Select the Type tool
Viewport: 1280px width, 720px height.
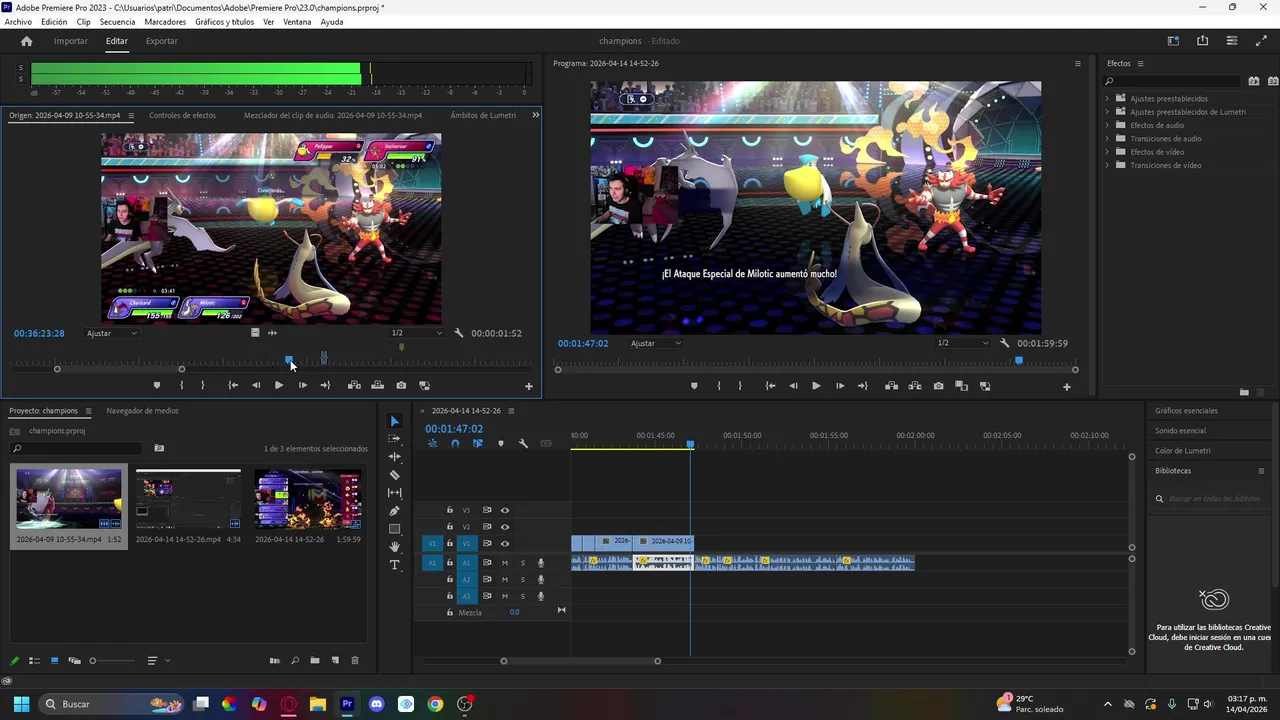(394, 565)
